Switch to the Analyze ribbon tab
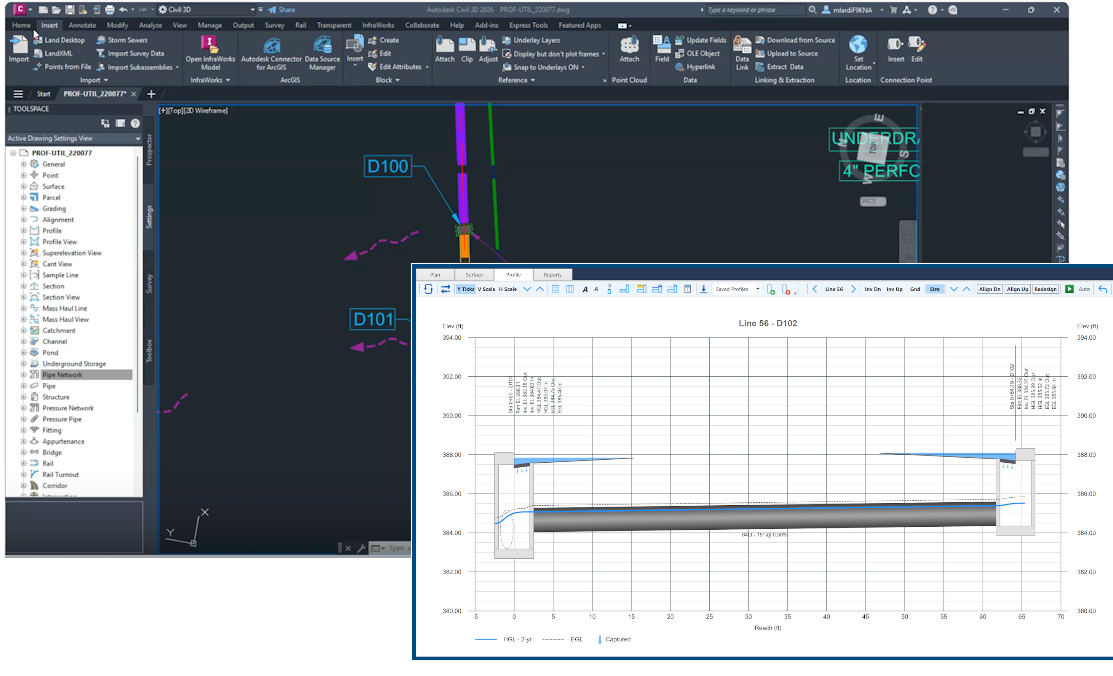The height and width of the screenshot is (676, 1113). tap(150, 25)
